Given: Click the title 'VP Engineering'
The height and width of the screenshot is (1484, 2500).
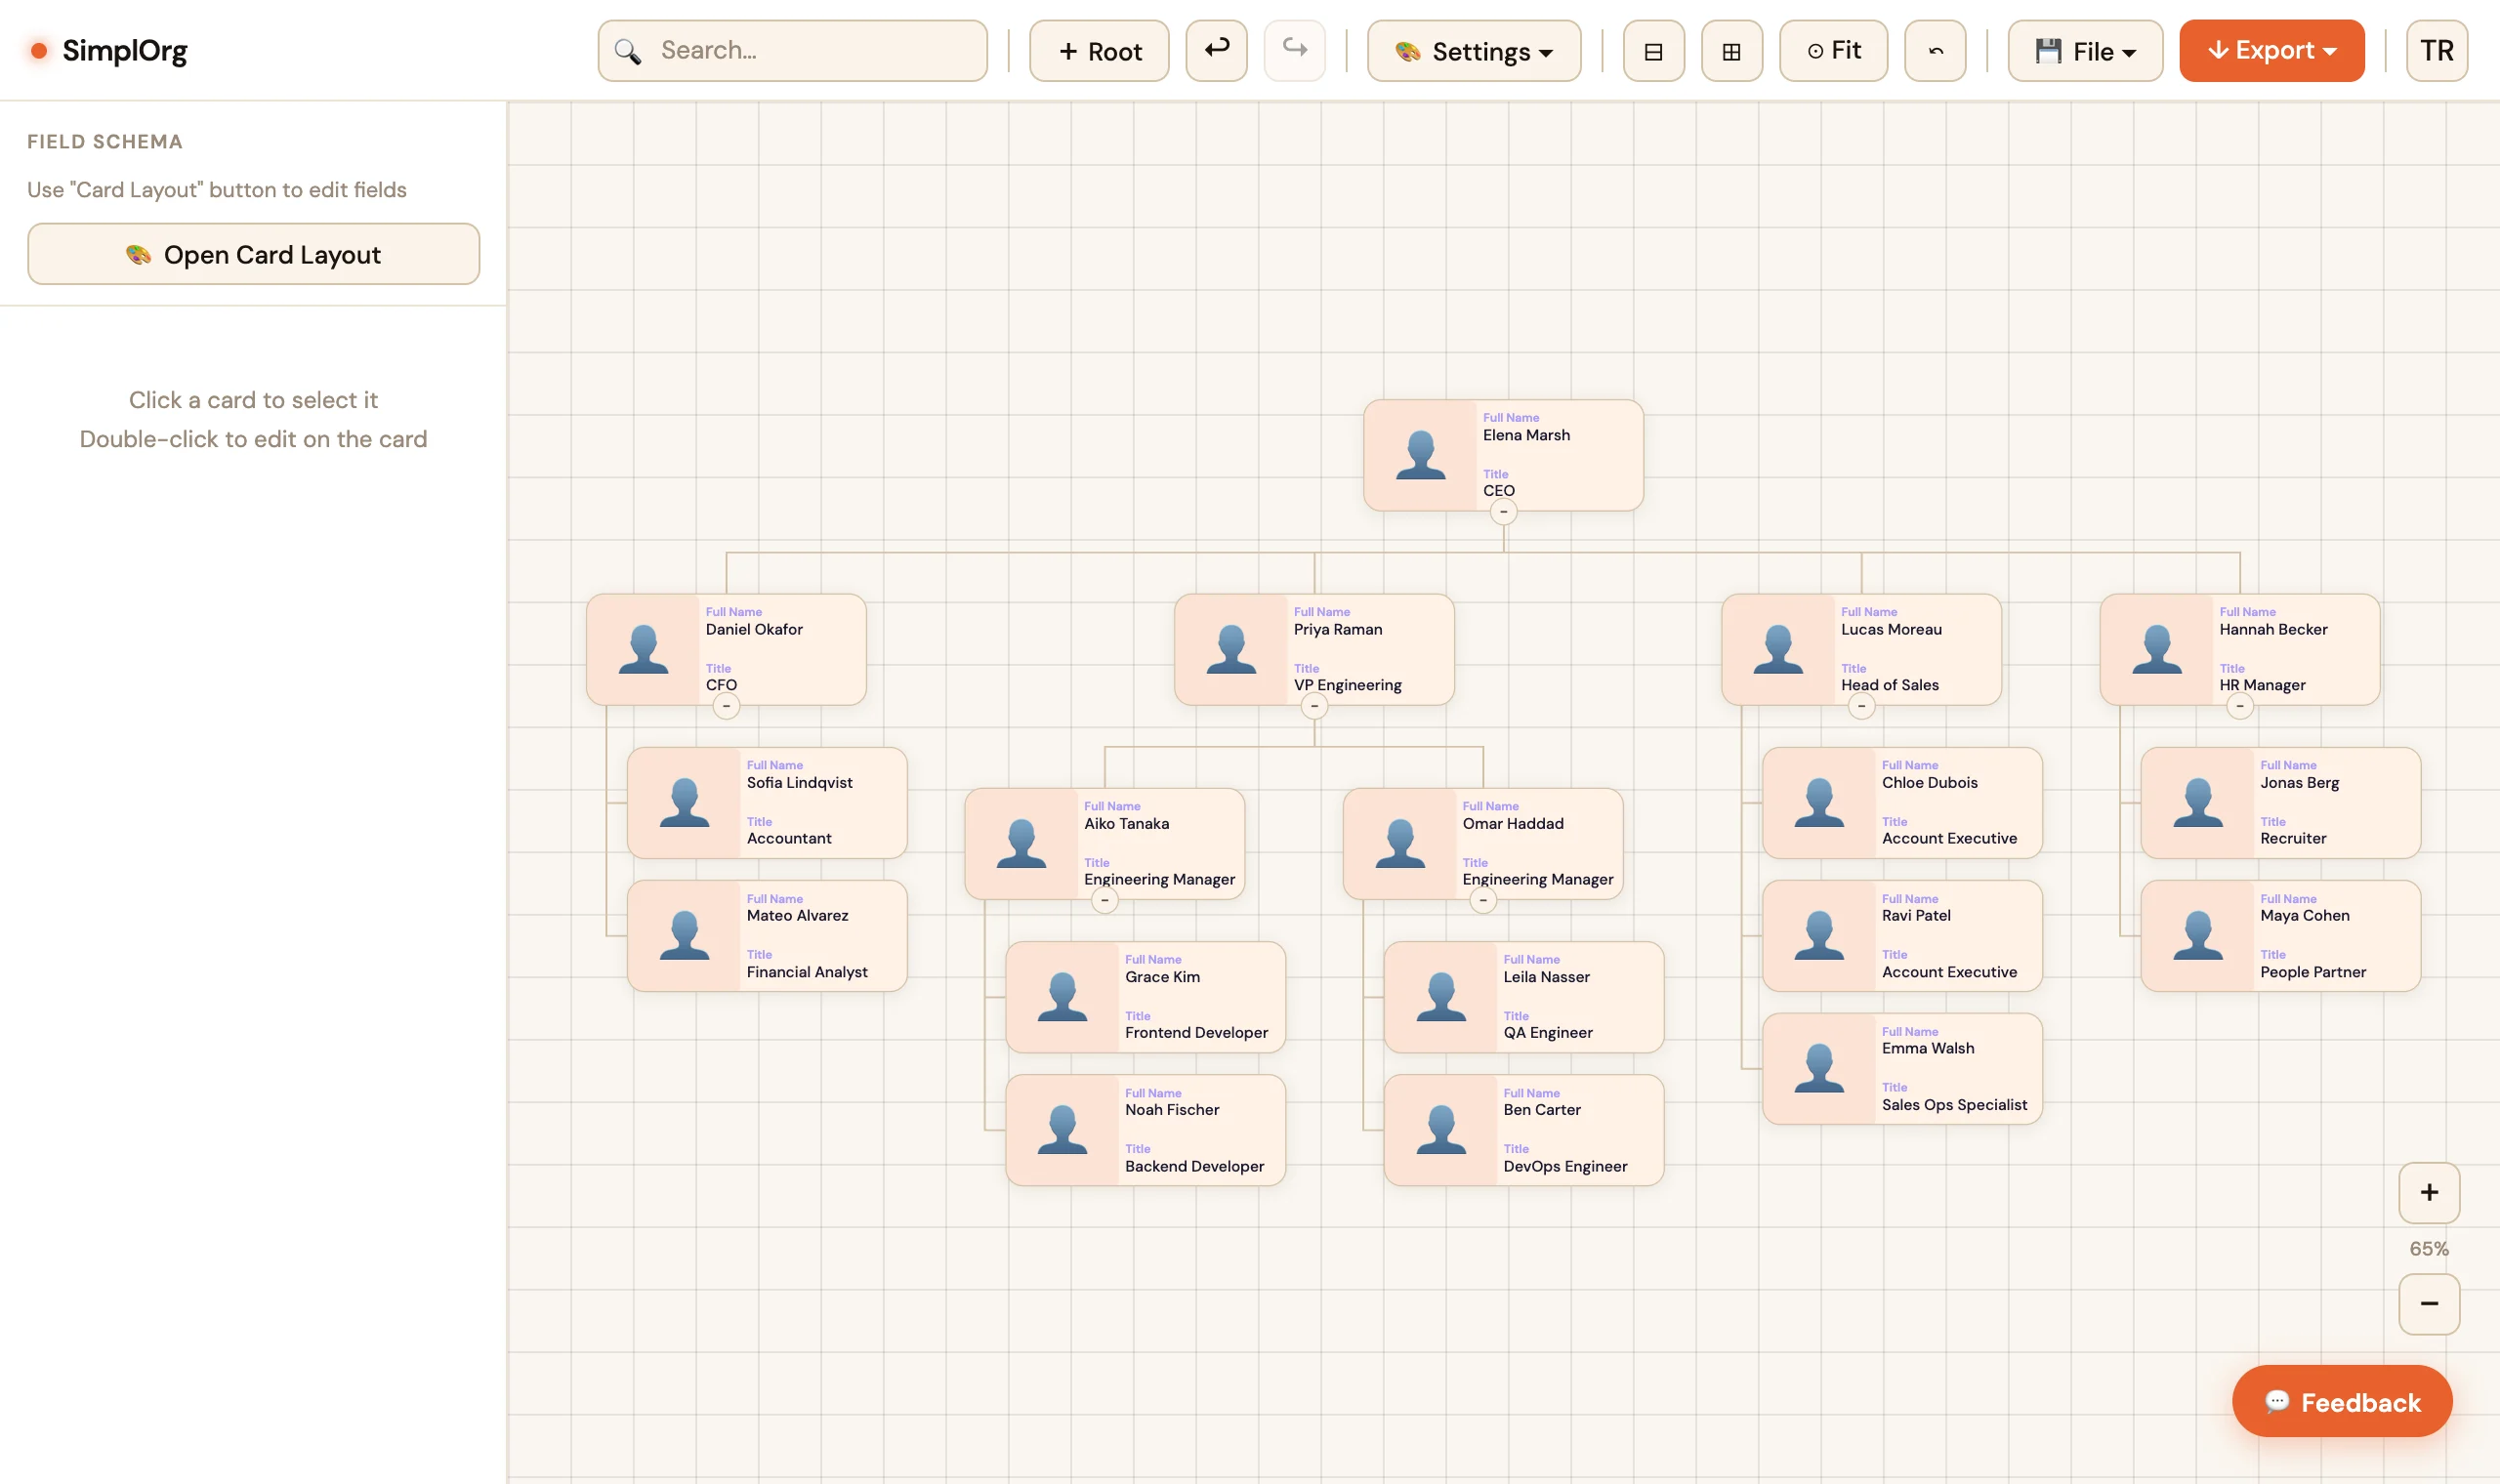Looking at the screenshot, I should coord(1347,685).
